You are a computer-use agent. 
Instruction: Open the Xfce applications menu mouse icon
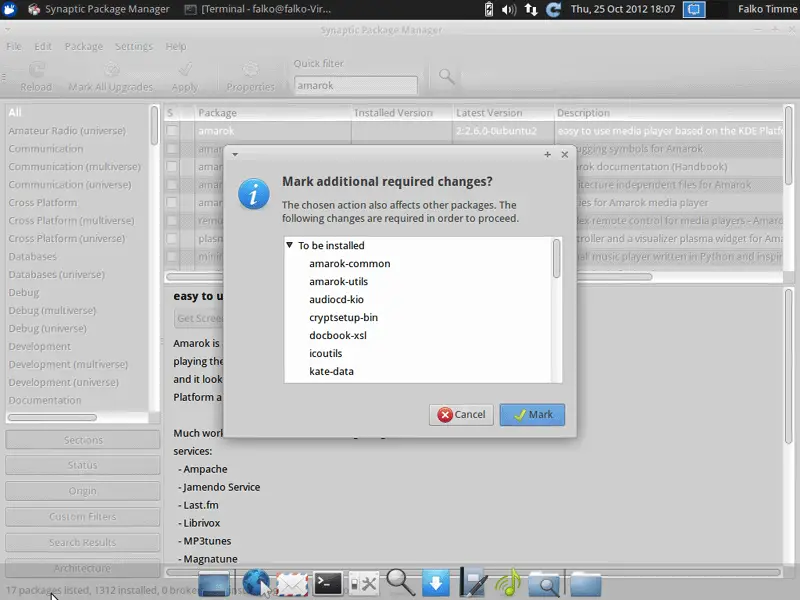tap(9, 9)
